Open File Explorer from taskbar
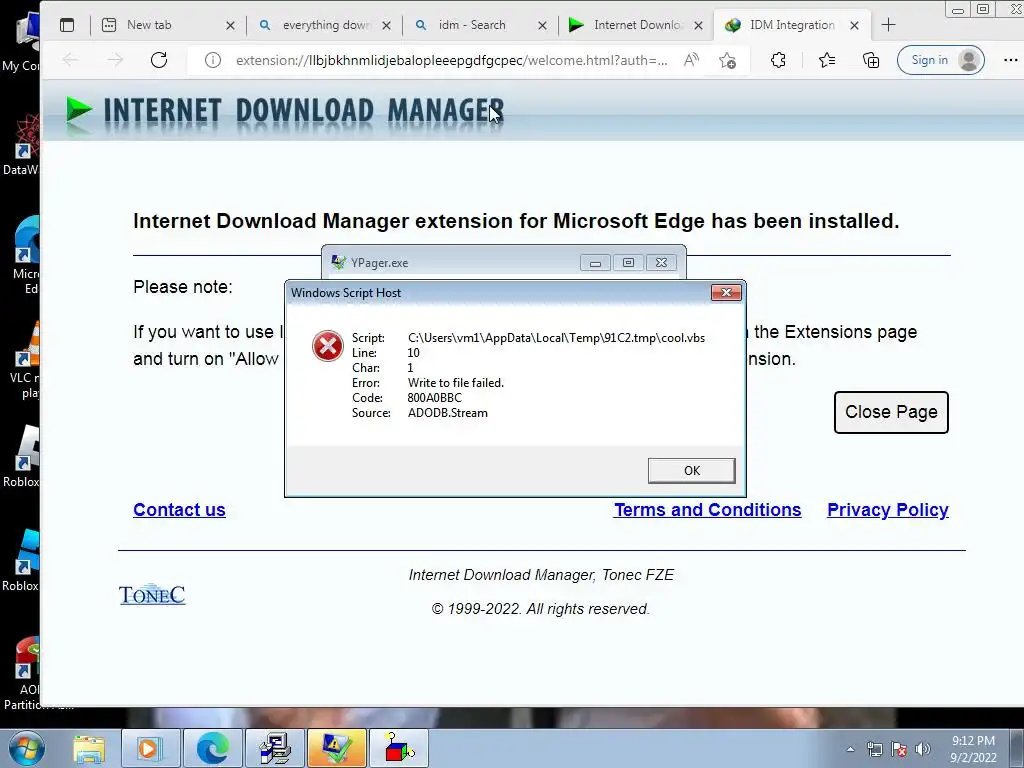1024x768 pixels. click(89, 748)
